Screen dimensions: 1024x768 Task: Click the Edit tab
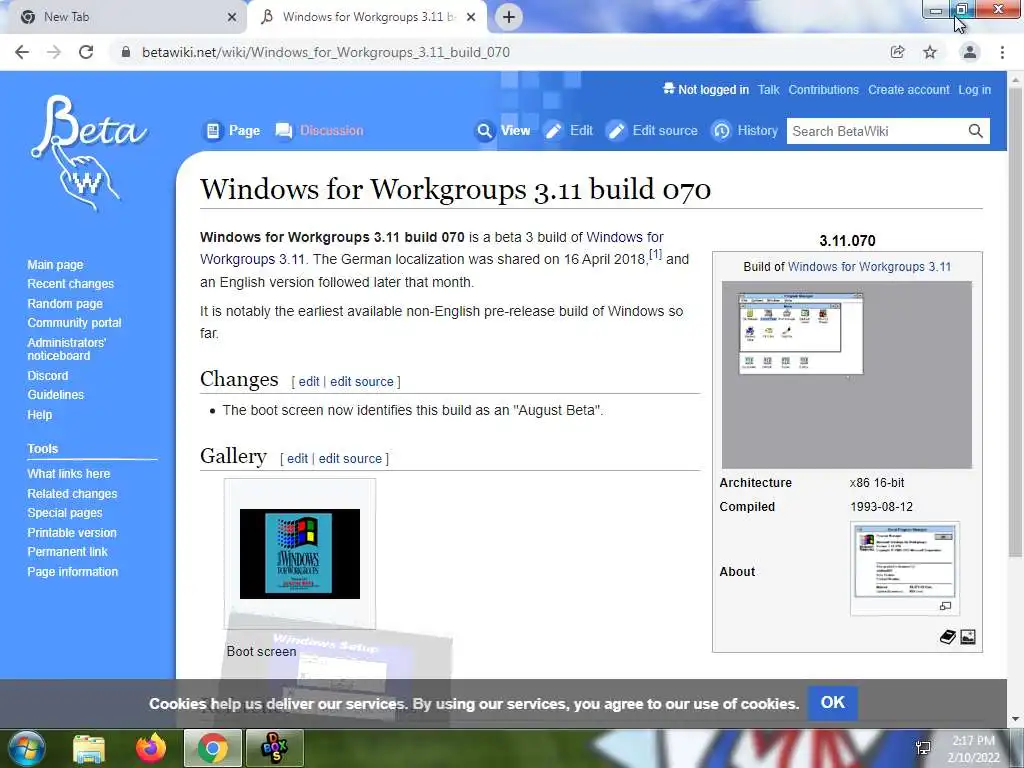click(x=569, y=131)
